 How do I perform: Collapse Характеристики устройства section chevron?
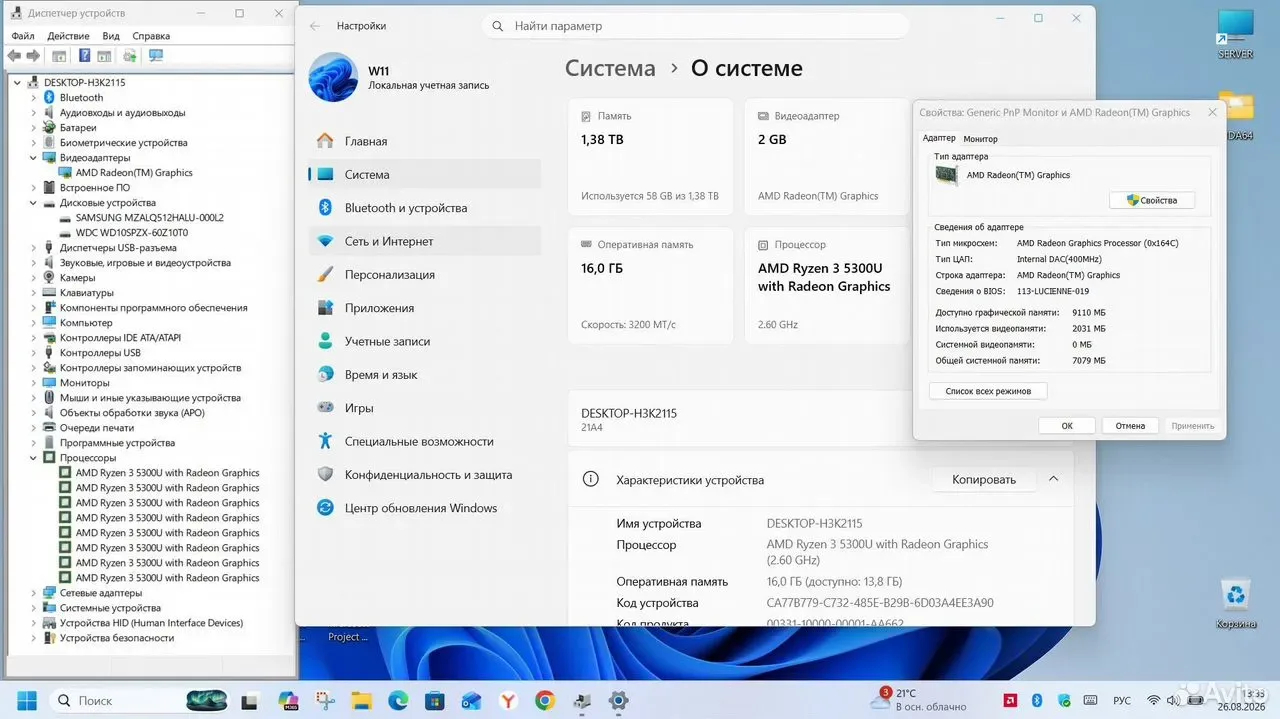(1053, 480)
